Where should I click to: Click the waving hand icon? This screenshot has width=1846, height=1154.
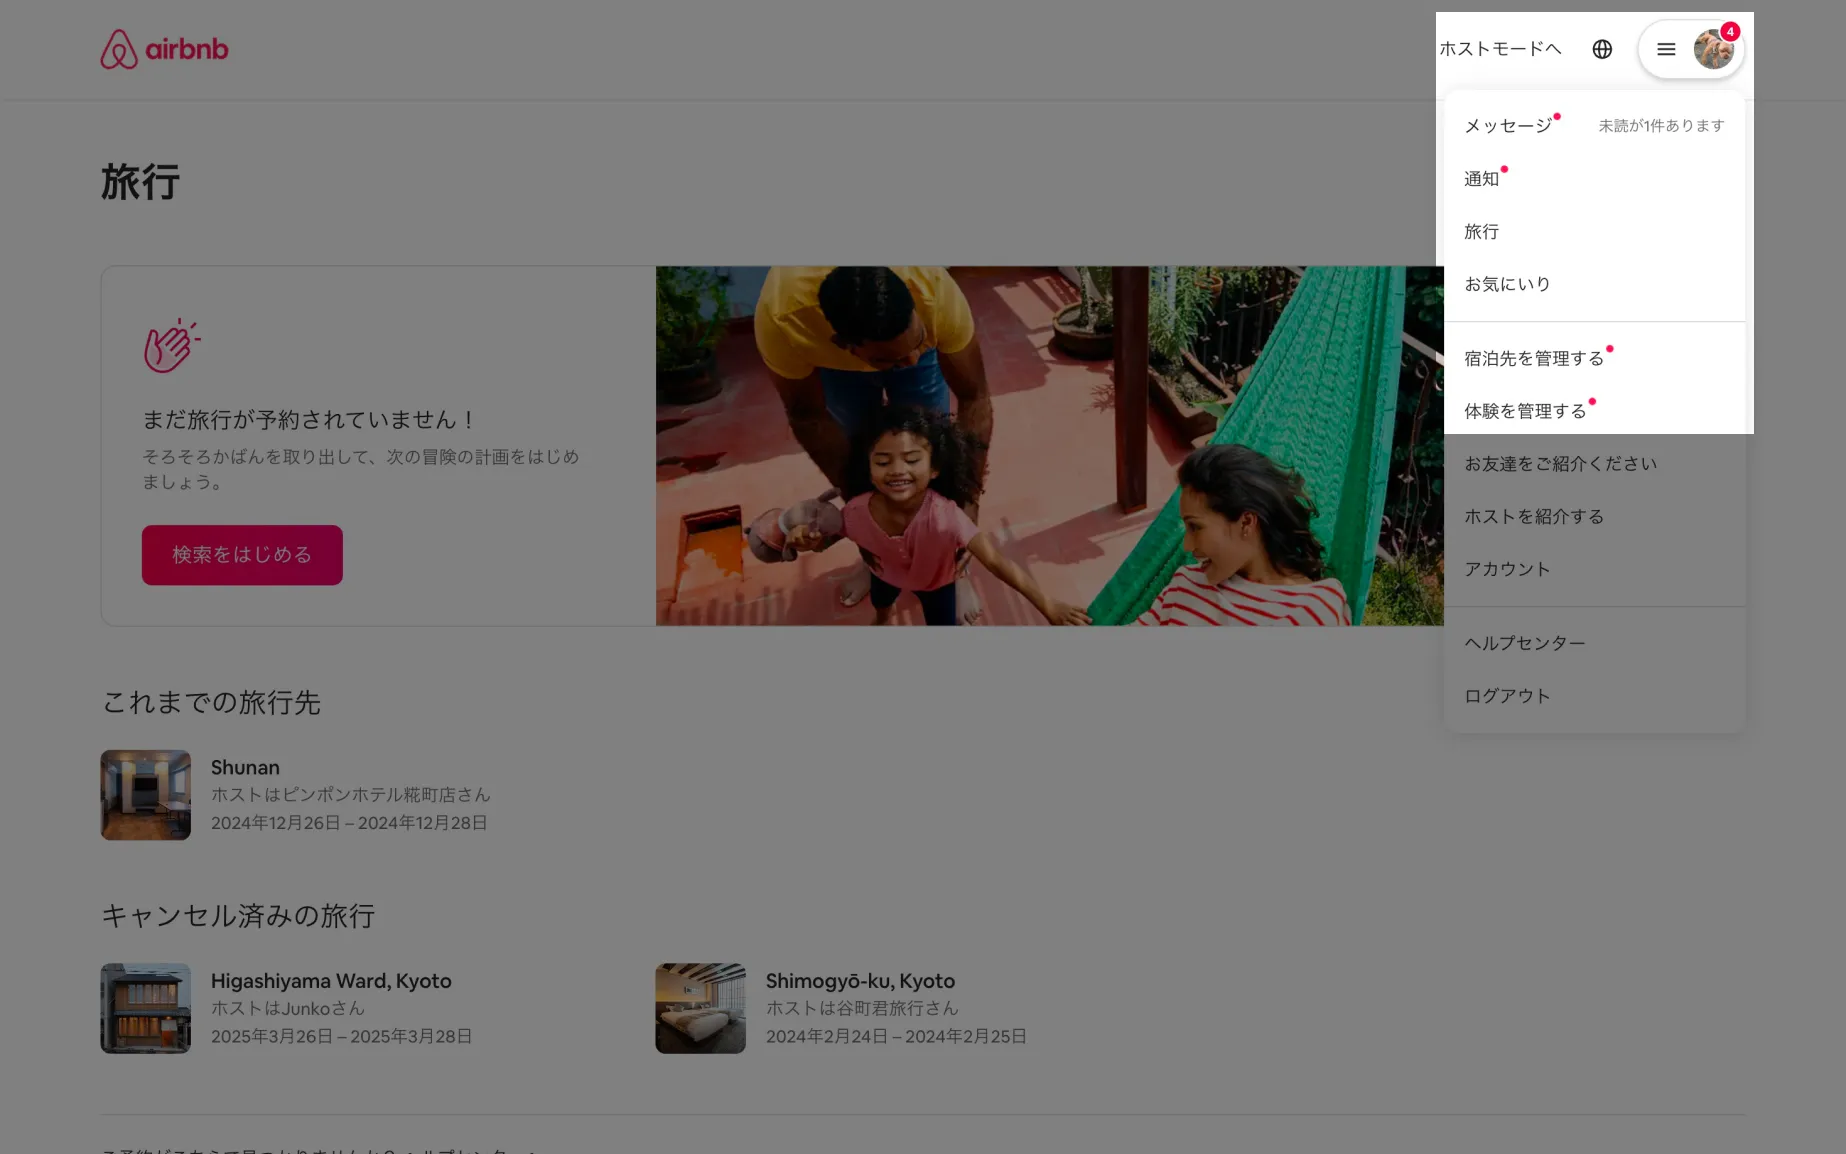[171, 346]
